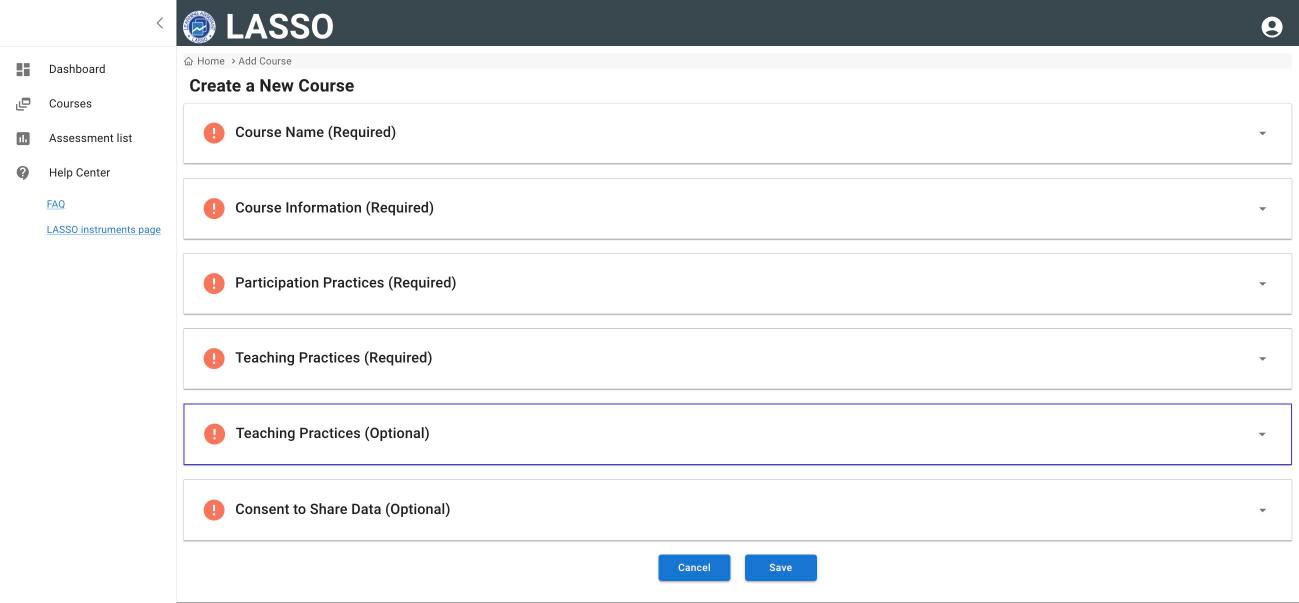1299x603 pixels.
Task: Expand Course Information section arrow
Action: [x=1262, y=209]
